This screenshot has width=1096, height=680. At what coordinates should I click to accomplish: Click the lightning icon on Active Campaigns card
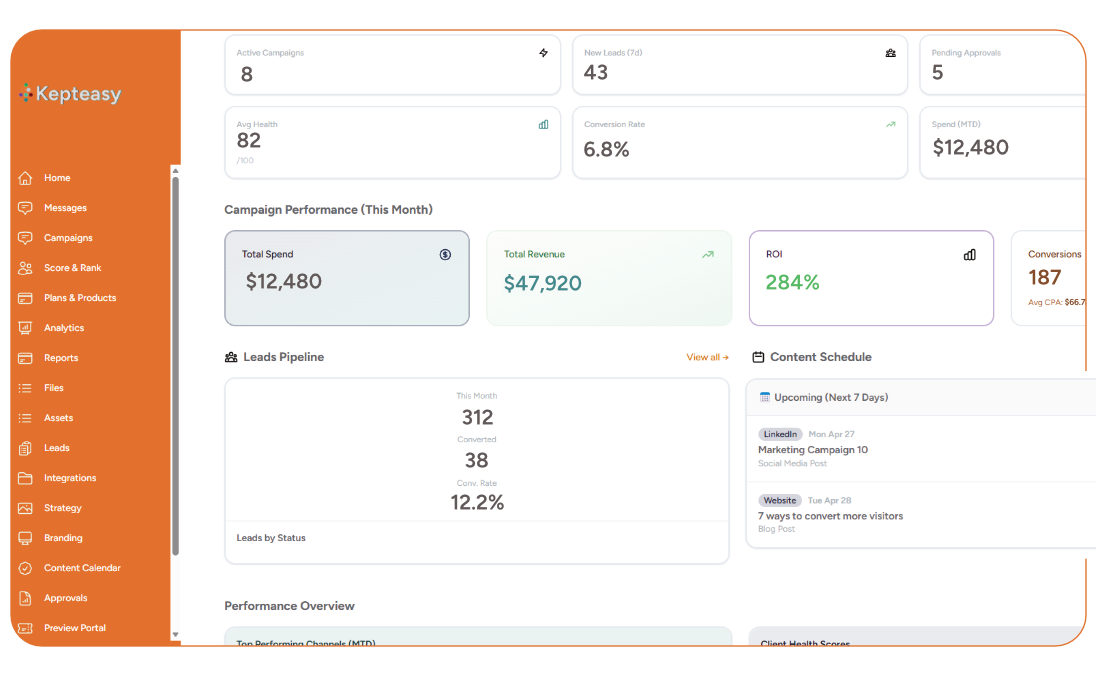(x=543, y=53)
